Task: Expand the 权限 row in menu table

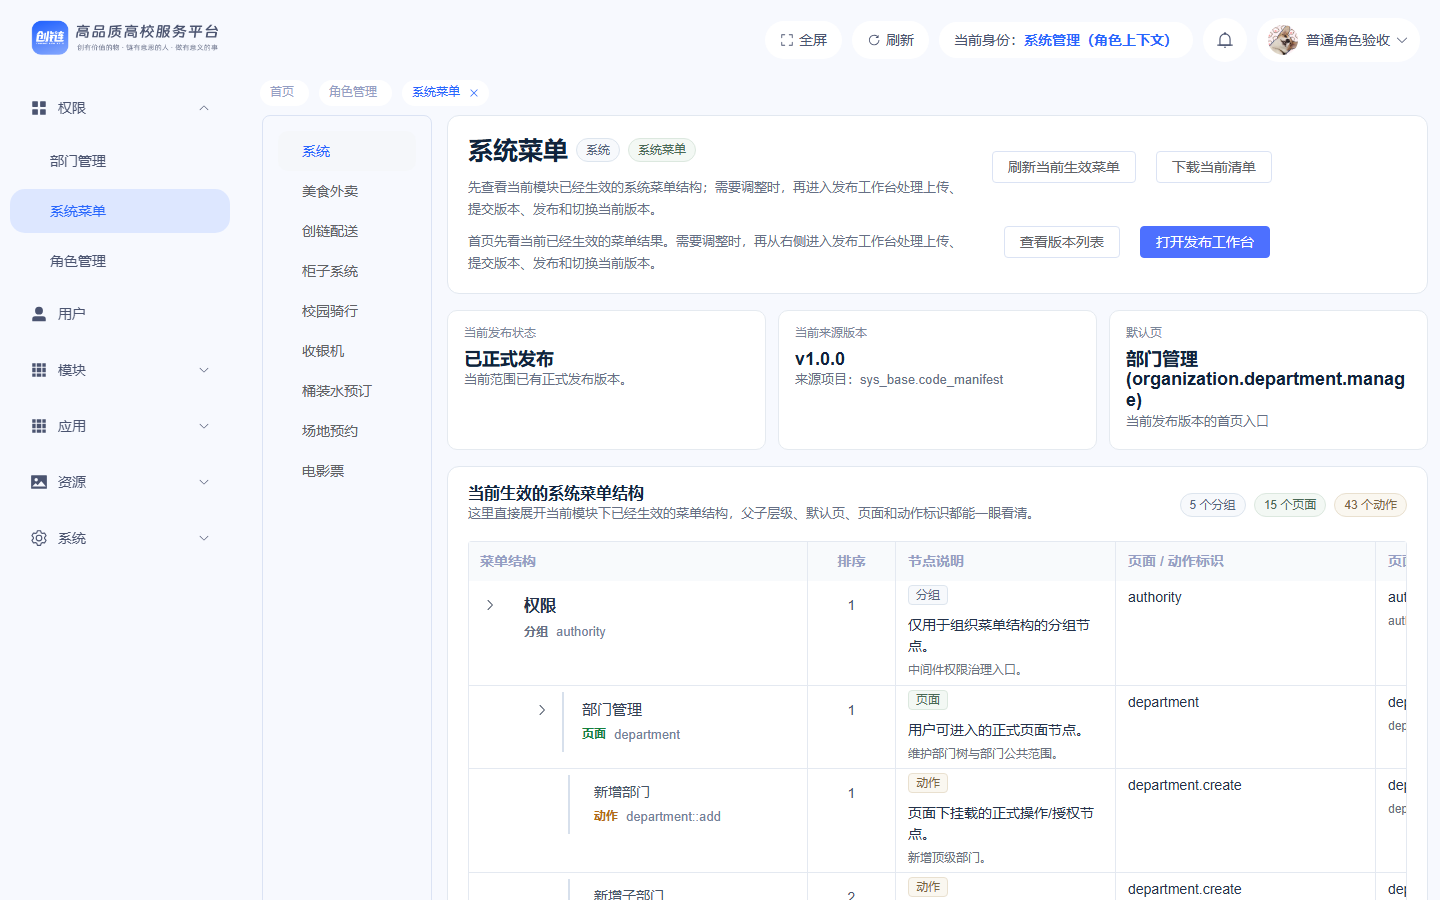Action: pos(490,605)
